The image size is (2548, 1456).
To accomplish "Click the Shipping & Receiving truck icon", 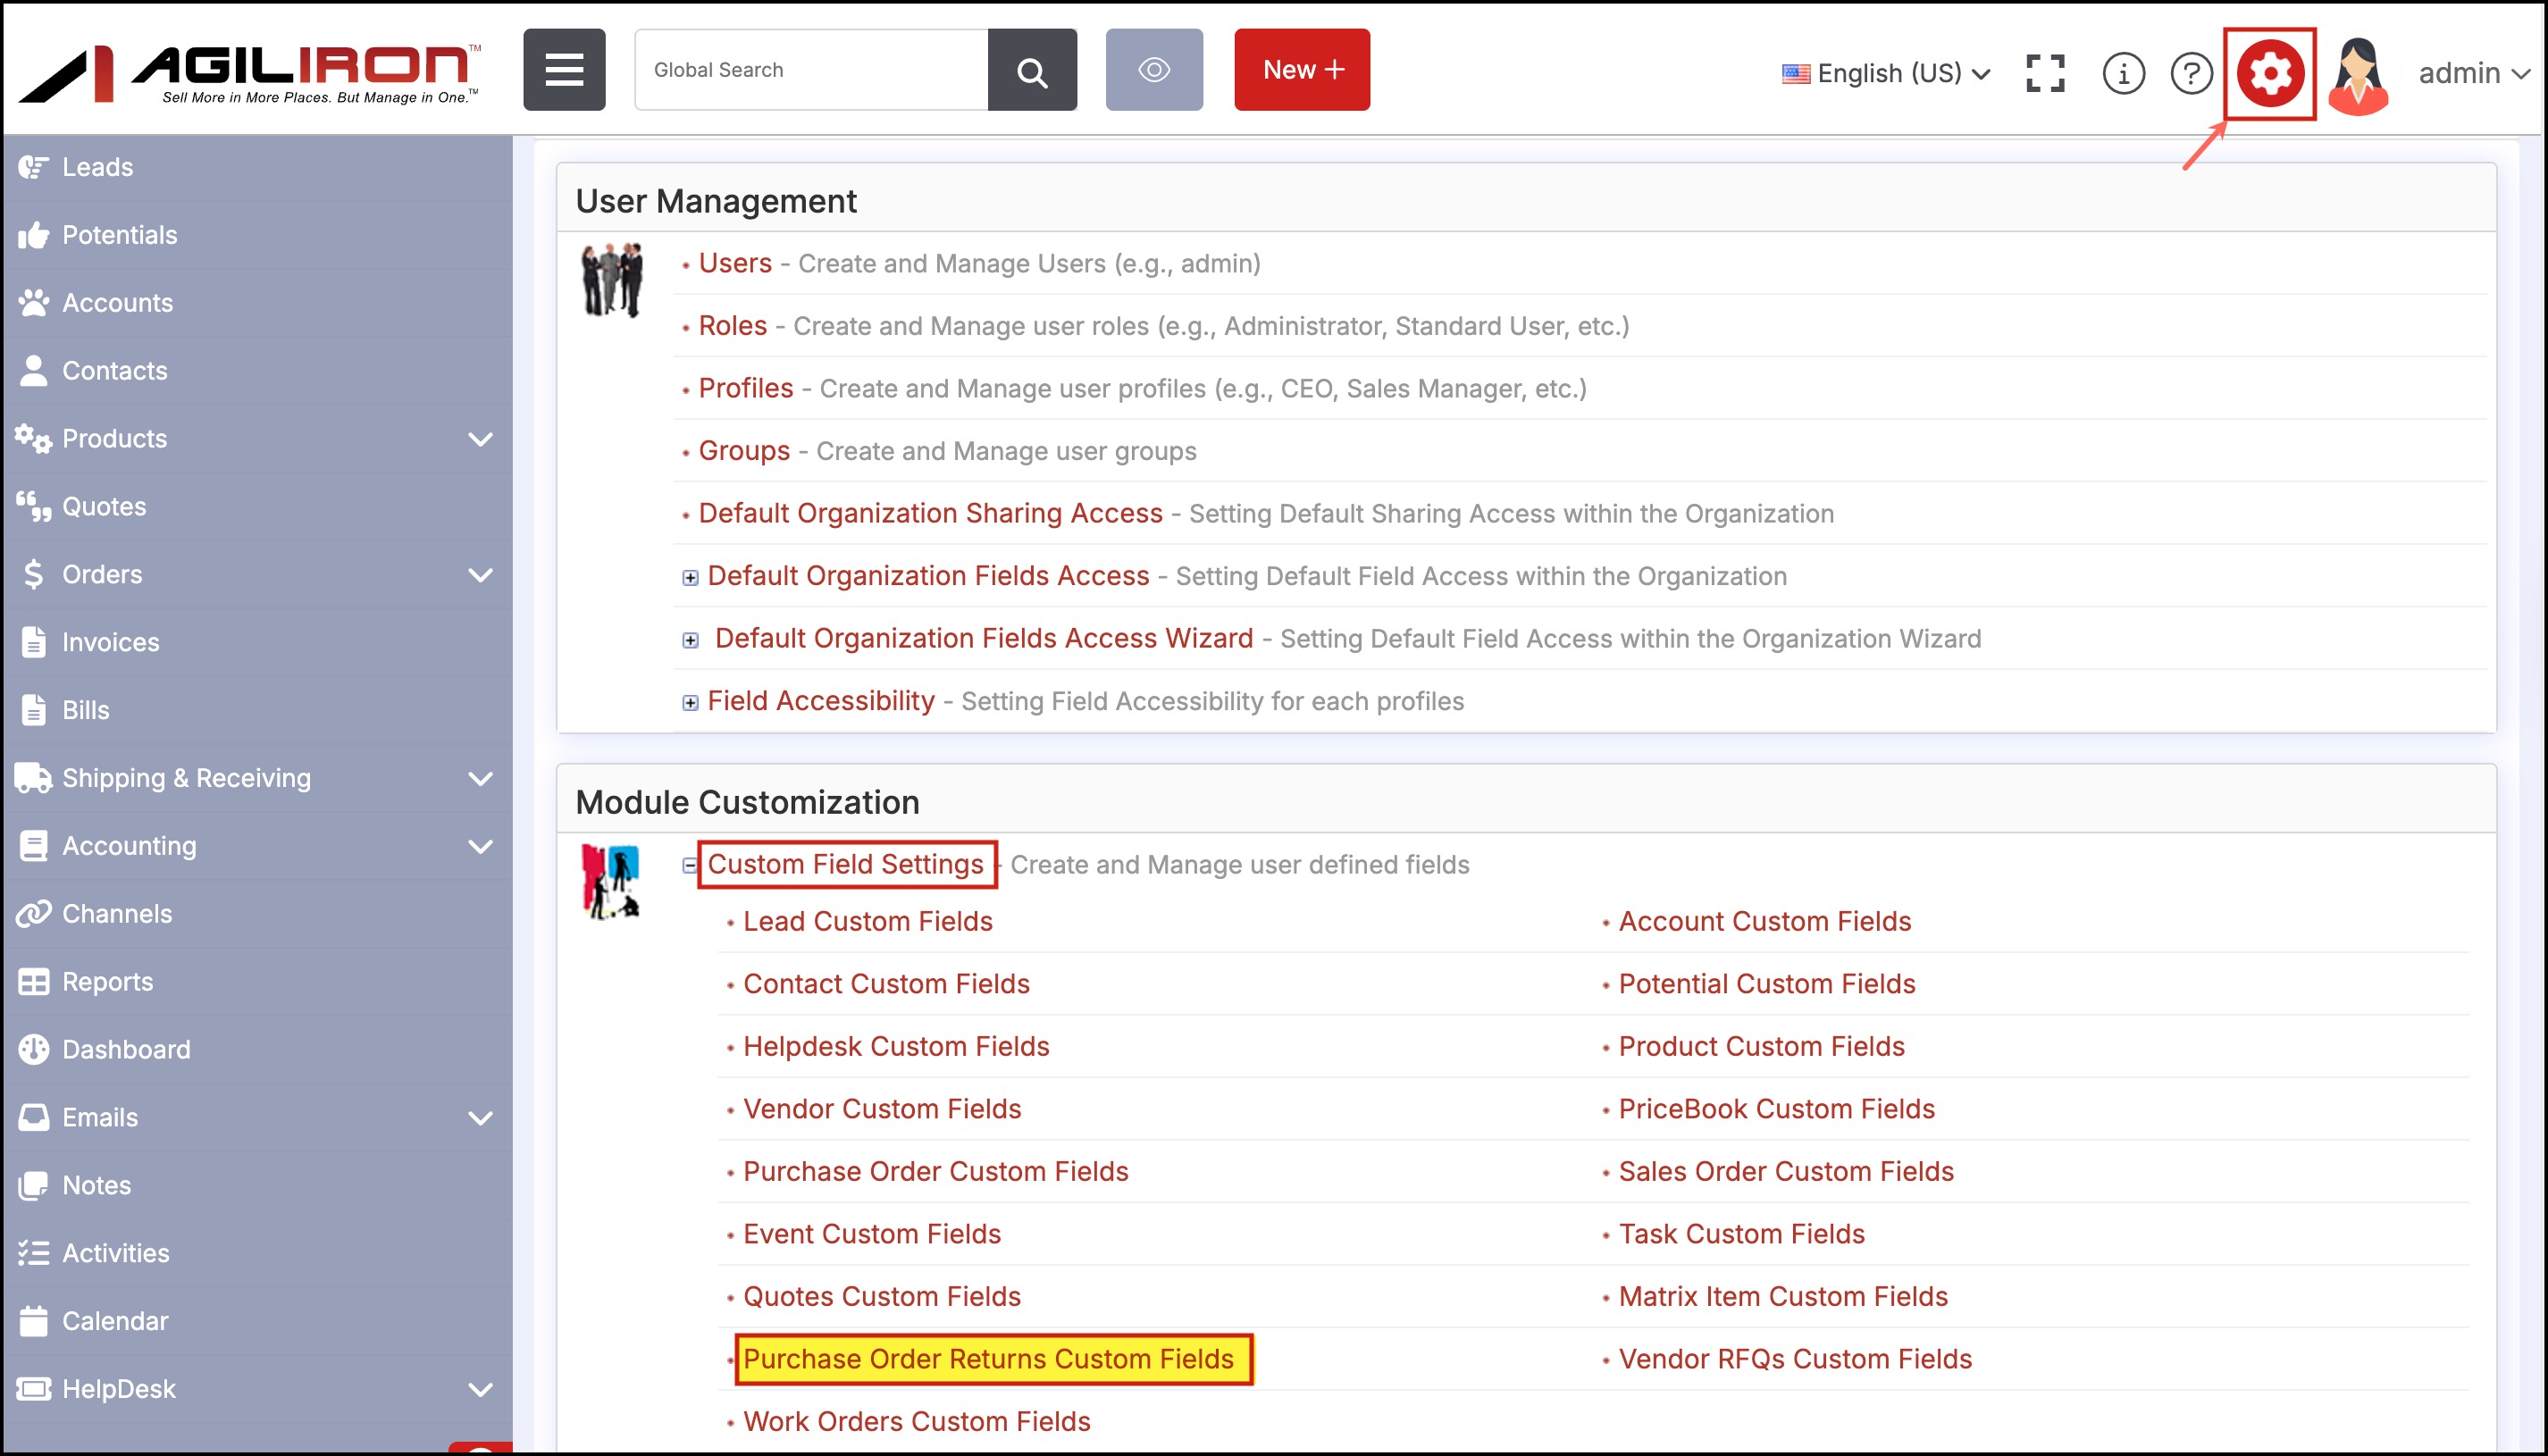I will point(33,778).
